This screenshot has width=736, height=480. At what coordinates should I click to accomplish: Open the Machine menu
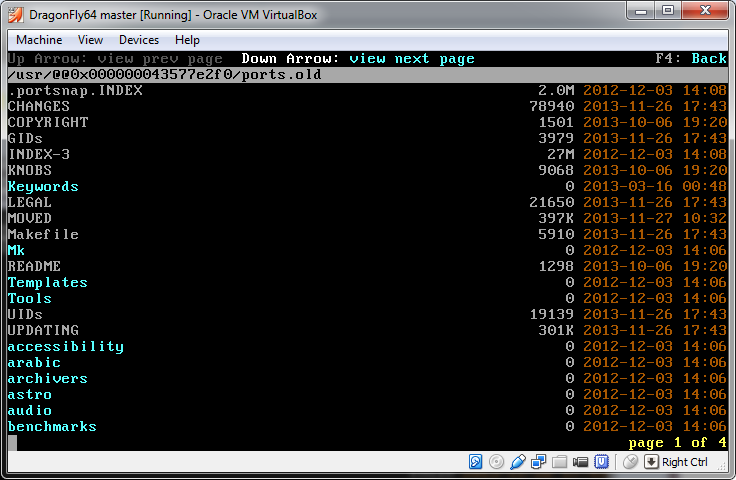click(x=39, y=40)
